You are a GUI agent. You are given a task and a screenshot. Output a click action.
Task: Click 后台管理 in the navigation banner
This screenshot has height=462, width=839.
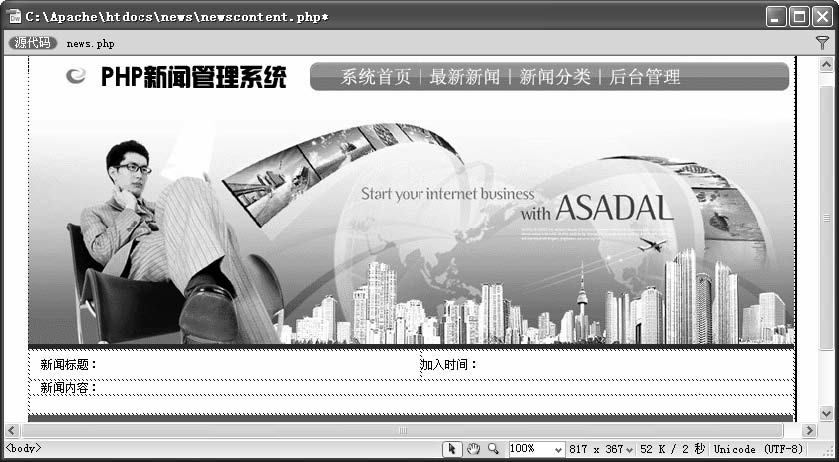pos(645,77)
